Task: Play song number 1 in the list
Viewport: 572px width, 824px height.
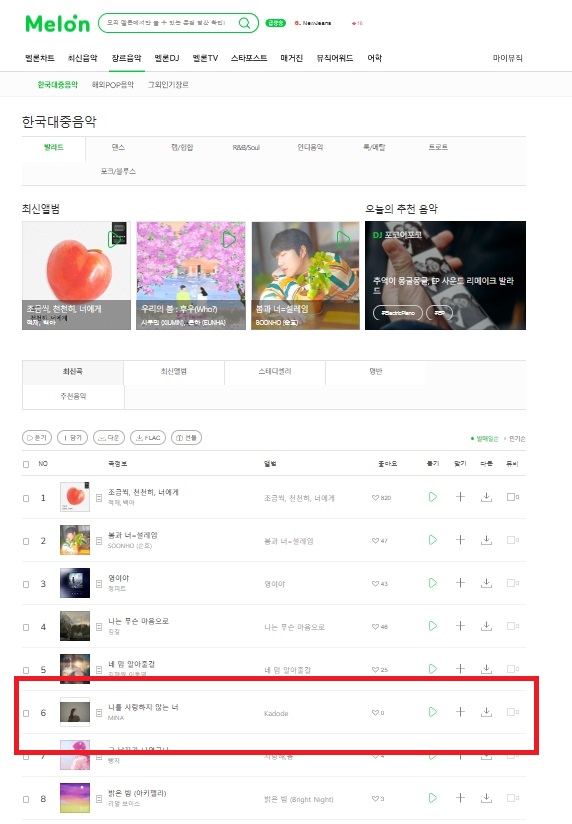Action: point(433,497)
